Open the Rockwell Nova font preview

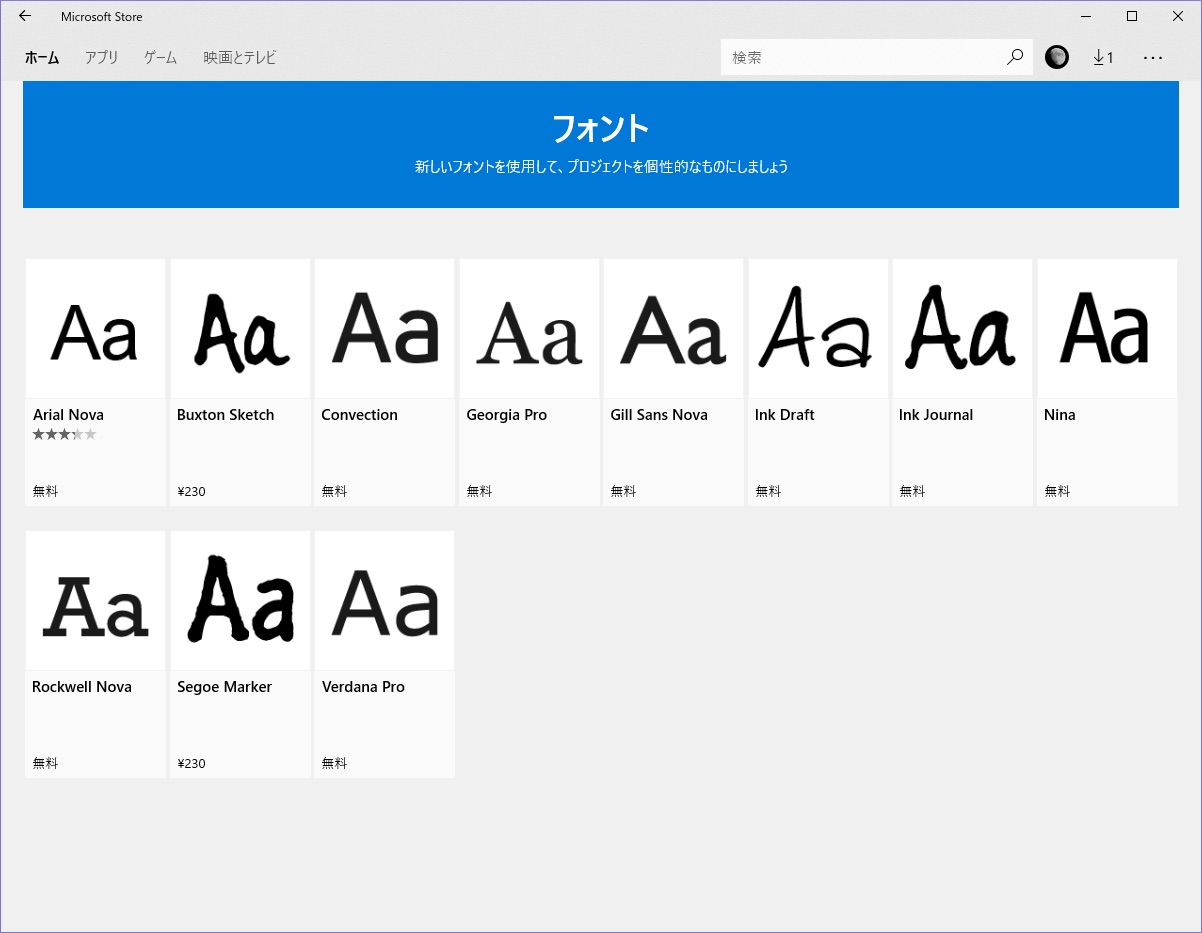pyautogui.click(x=95, y=601)
